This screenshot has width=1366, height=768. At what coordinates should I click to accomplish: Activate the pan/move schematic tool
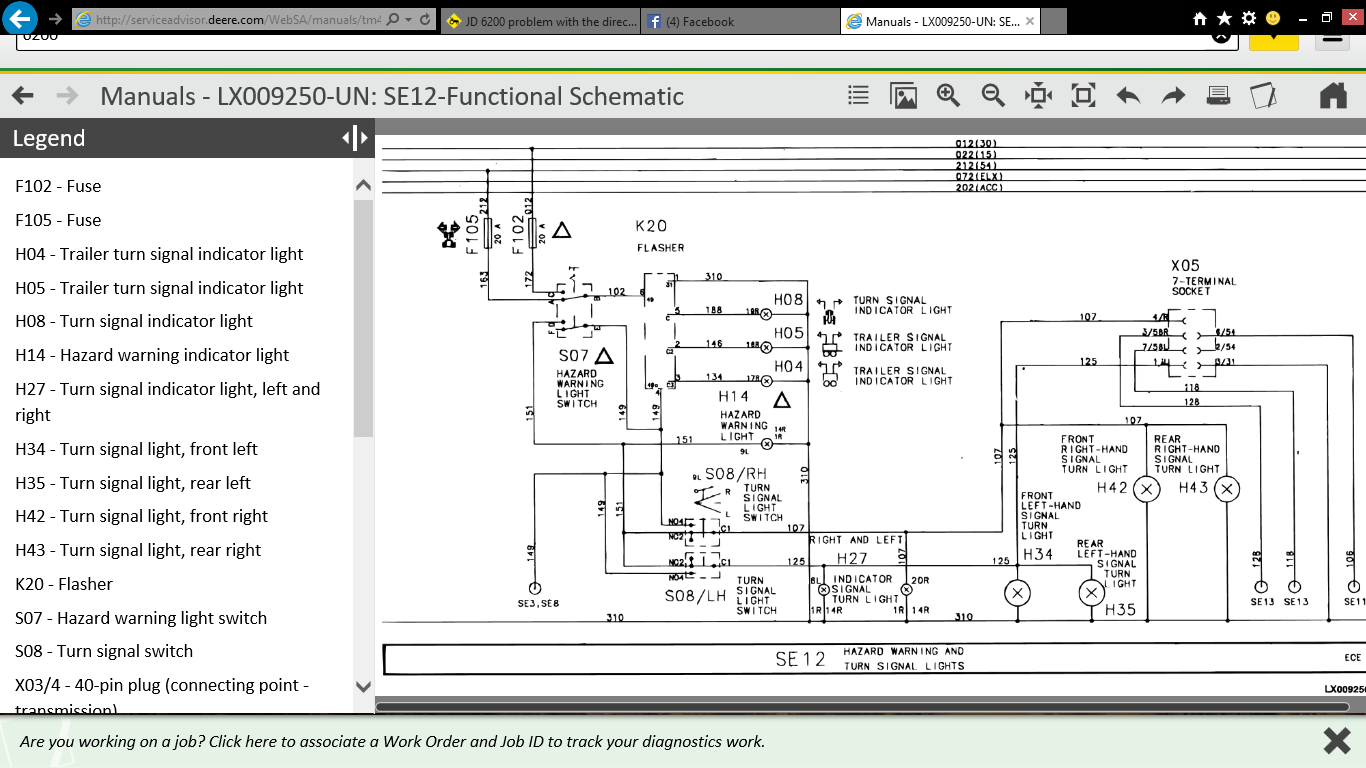tap(1038, 96)
